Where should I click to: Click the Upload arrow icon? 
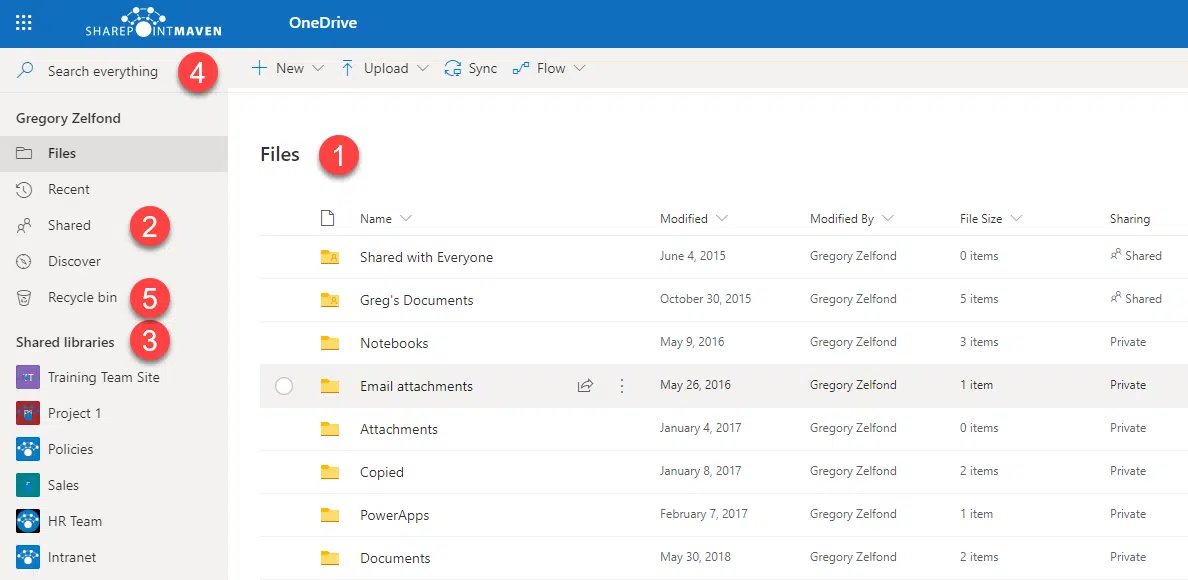(x=348, y=68)
